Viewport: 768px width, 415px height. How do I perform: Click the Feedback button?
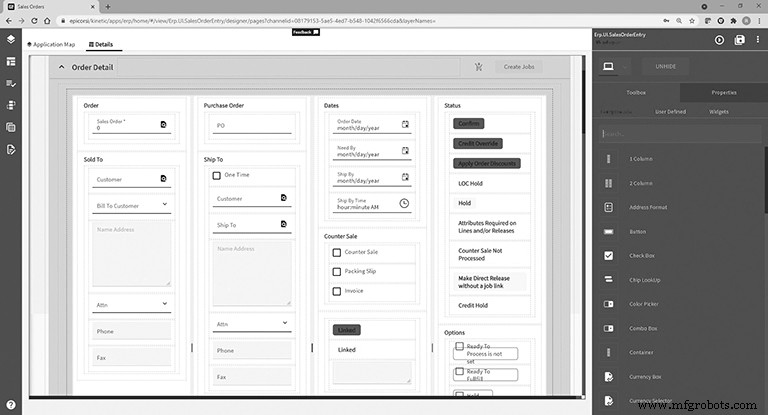(x=306, y=32)
